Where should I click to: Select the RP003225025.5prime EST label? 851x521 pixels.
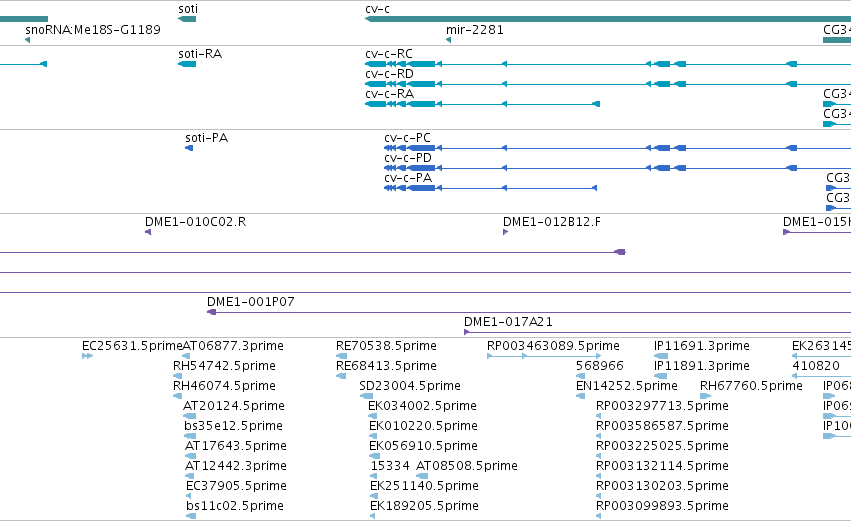tap(662, 446)
